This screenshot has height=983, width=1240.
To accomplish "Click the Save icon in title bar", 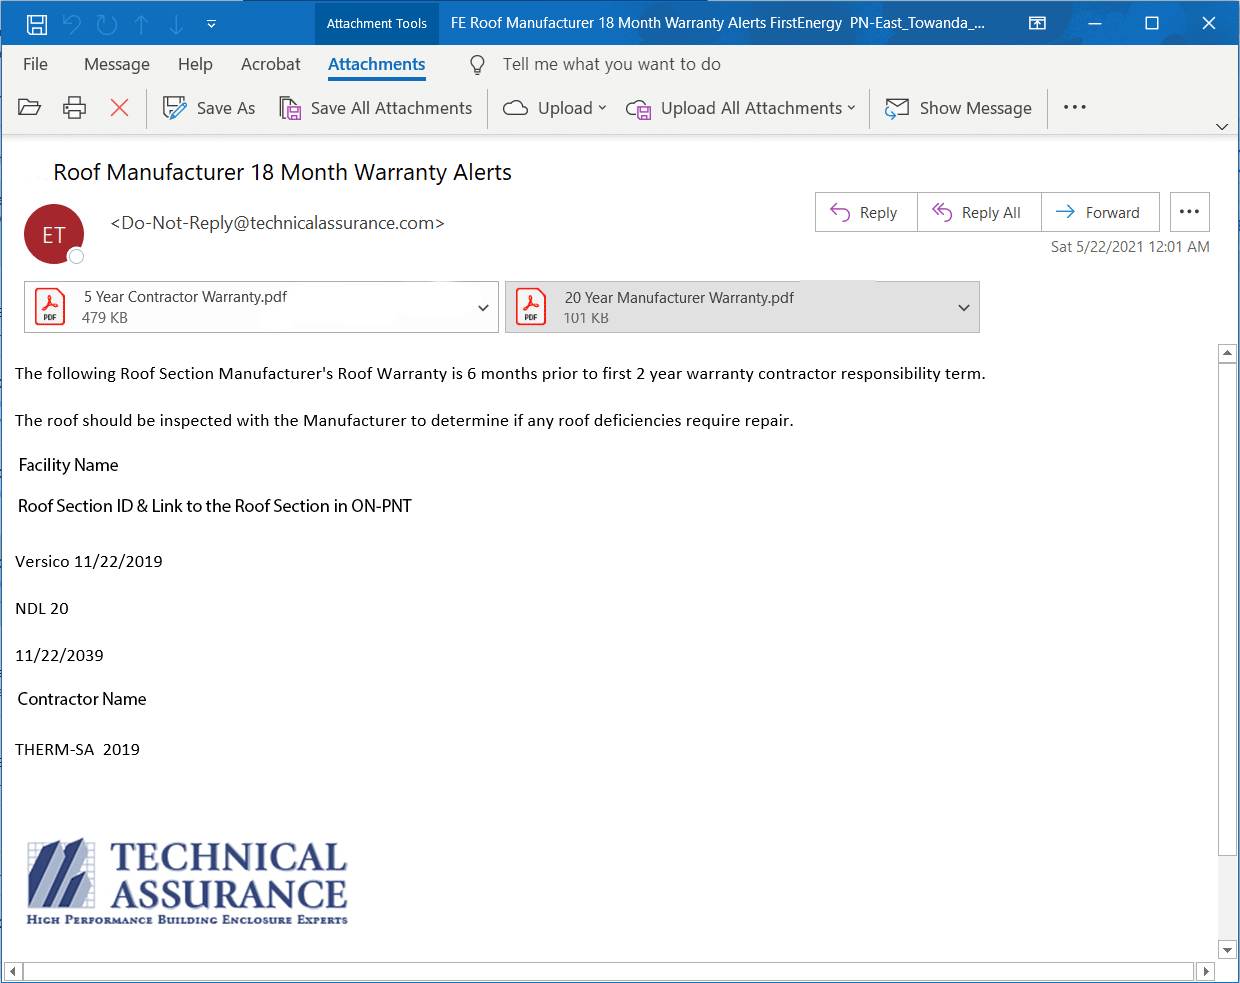I will coord(37,24).
